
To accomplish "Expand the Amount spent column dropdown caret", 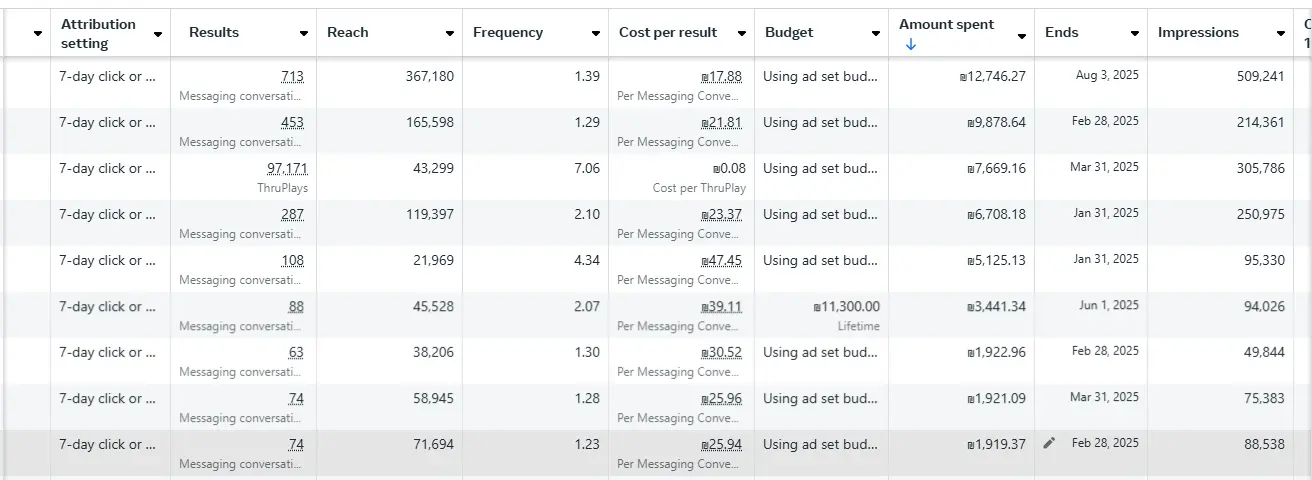I will [1022, 36].
